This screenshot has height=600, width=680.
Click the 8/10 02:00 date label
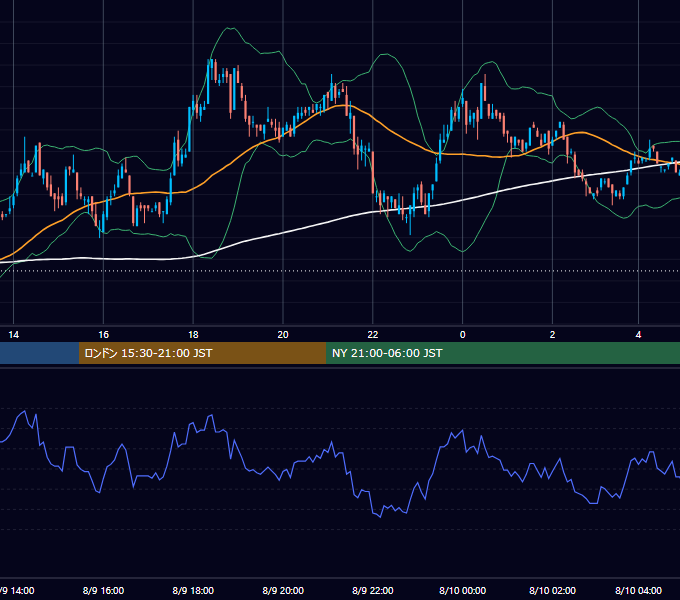pyautogui.click(x=552, y=590)
